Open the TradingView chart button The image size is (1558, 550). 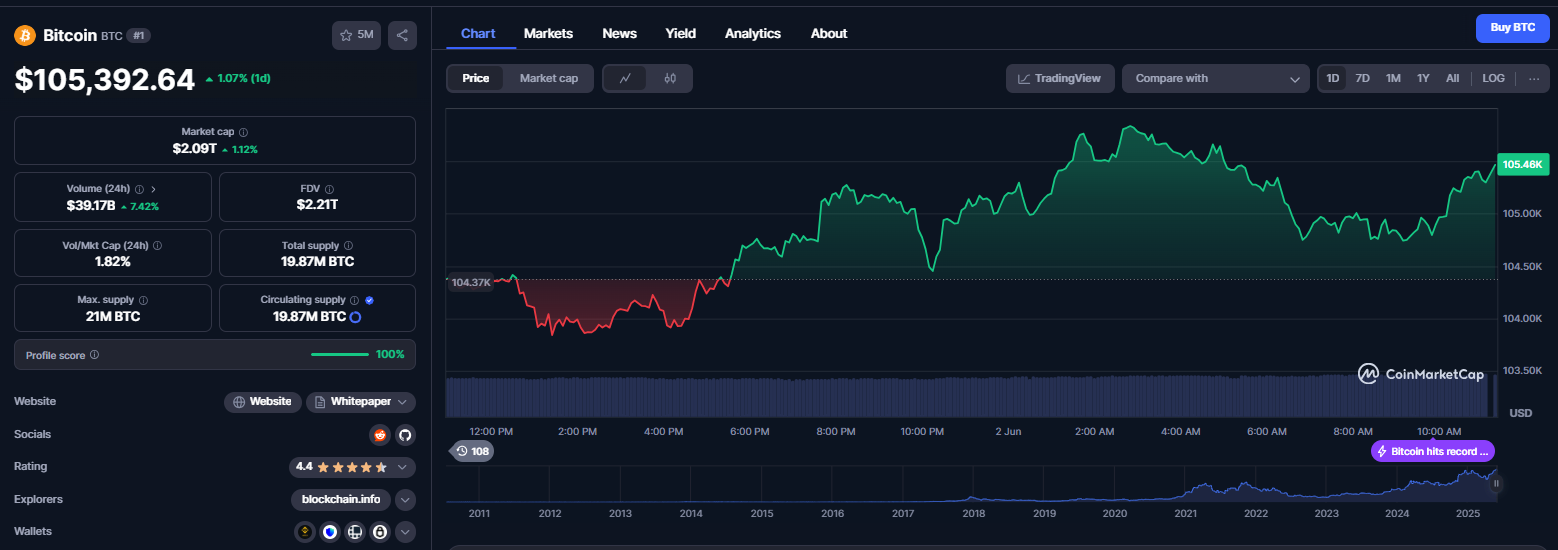point(1060,78)
